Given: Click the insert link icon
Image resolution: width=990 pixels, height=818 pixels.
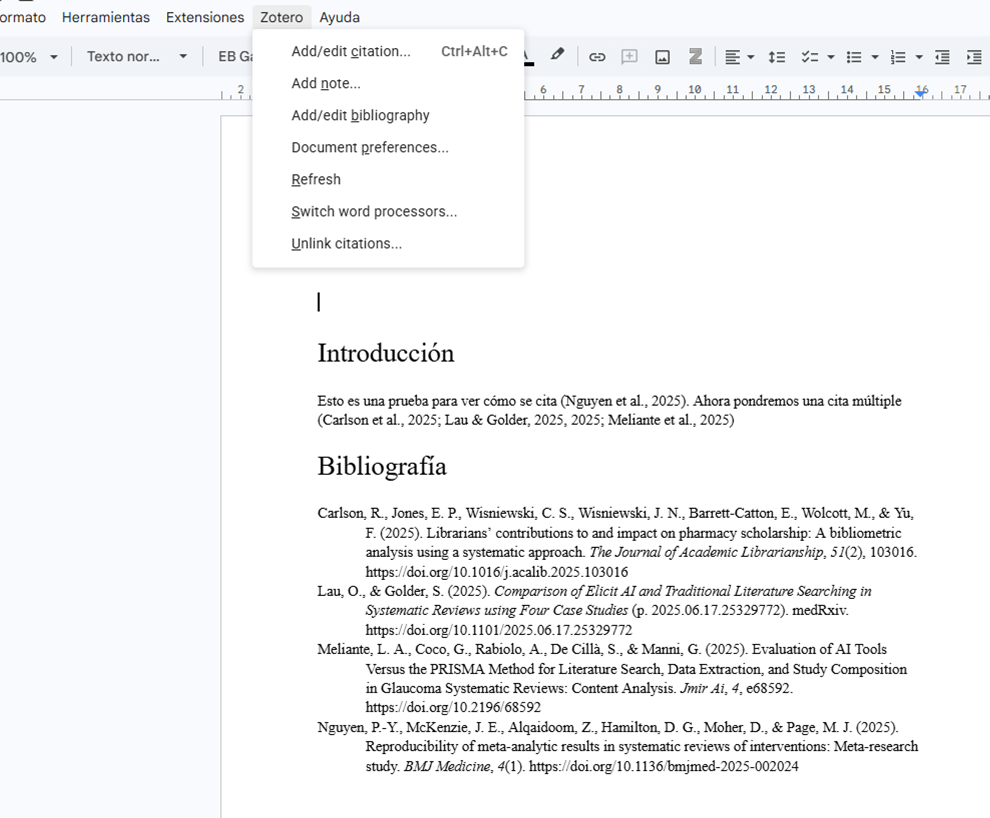Looking at the screenshot, I should coord(597,57).
